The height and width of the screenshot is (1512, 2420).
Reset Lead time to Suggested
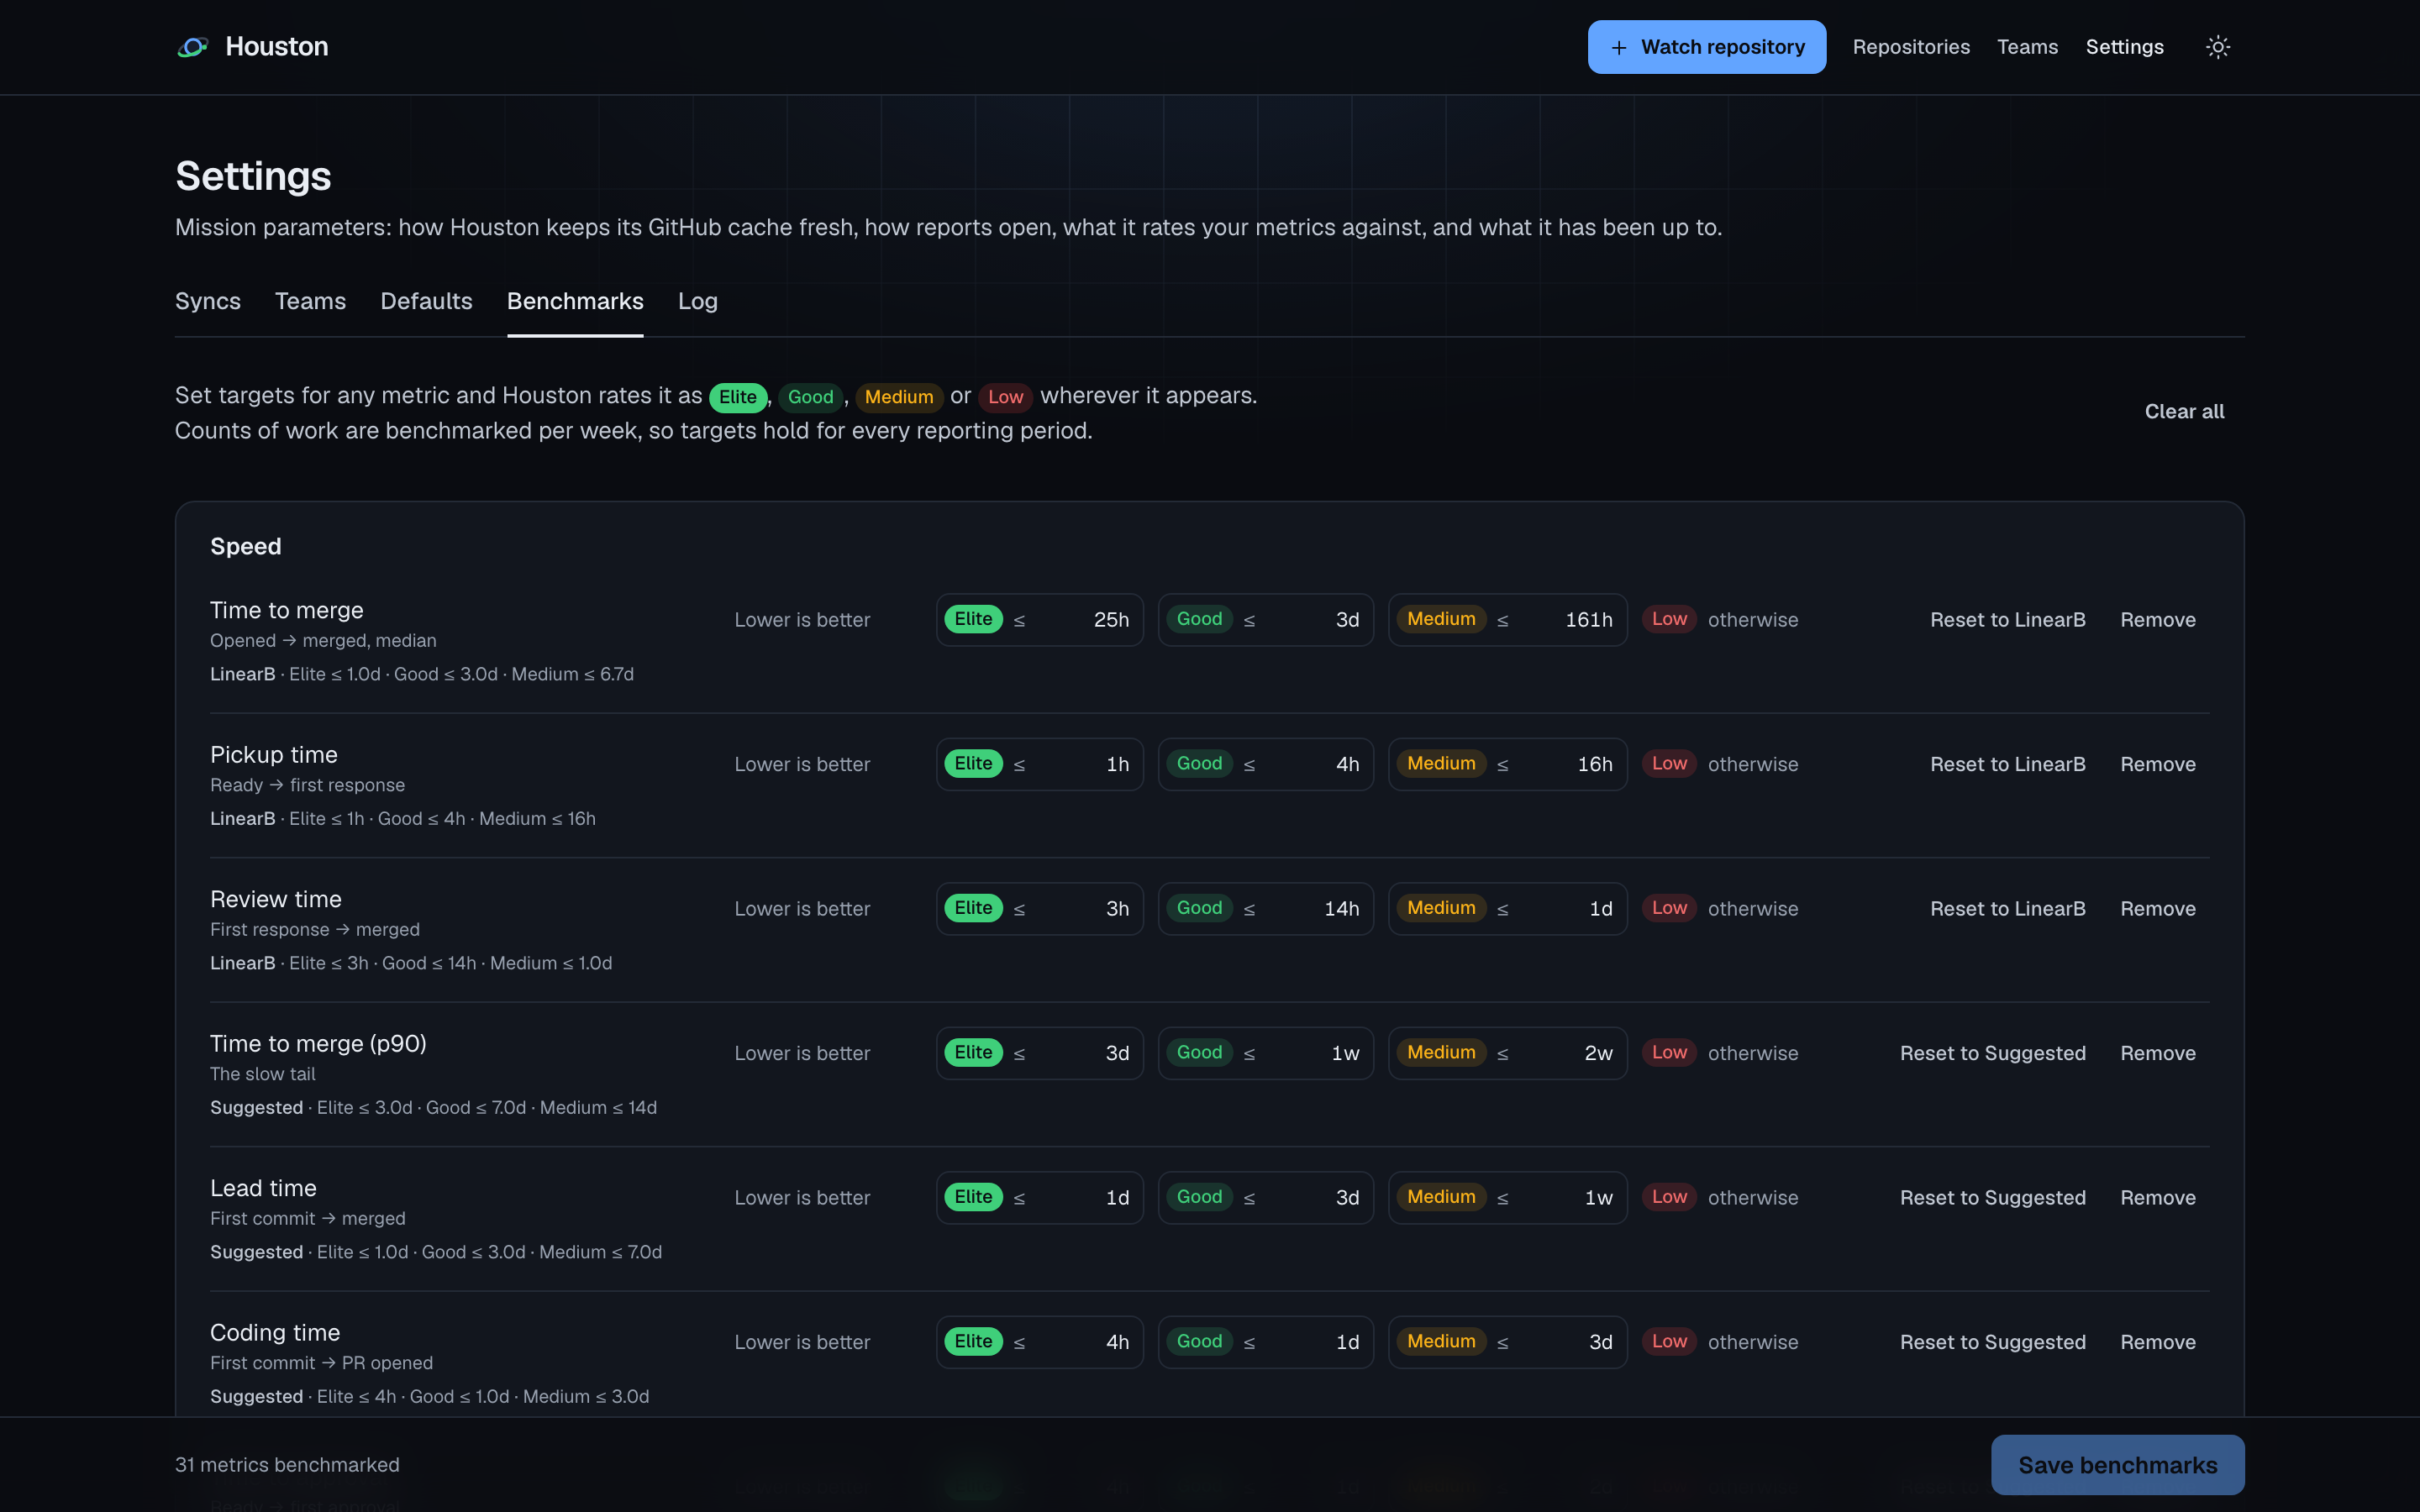coord(1992,1198)
